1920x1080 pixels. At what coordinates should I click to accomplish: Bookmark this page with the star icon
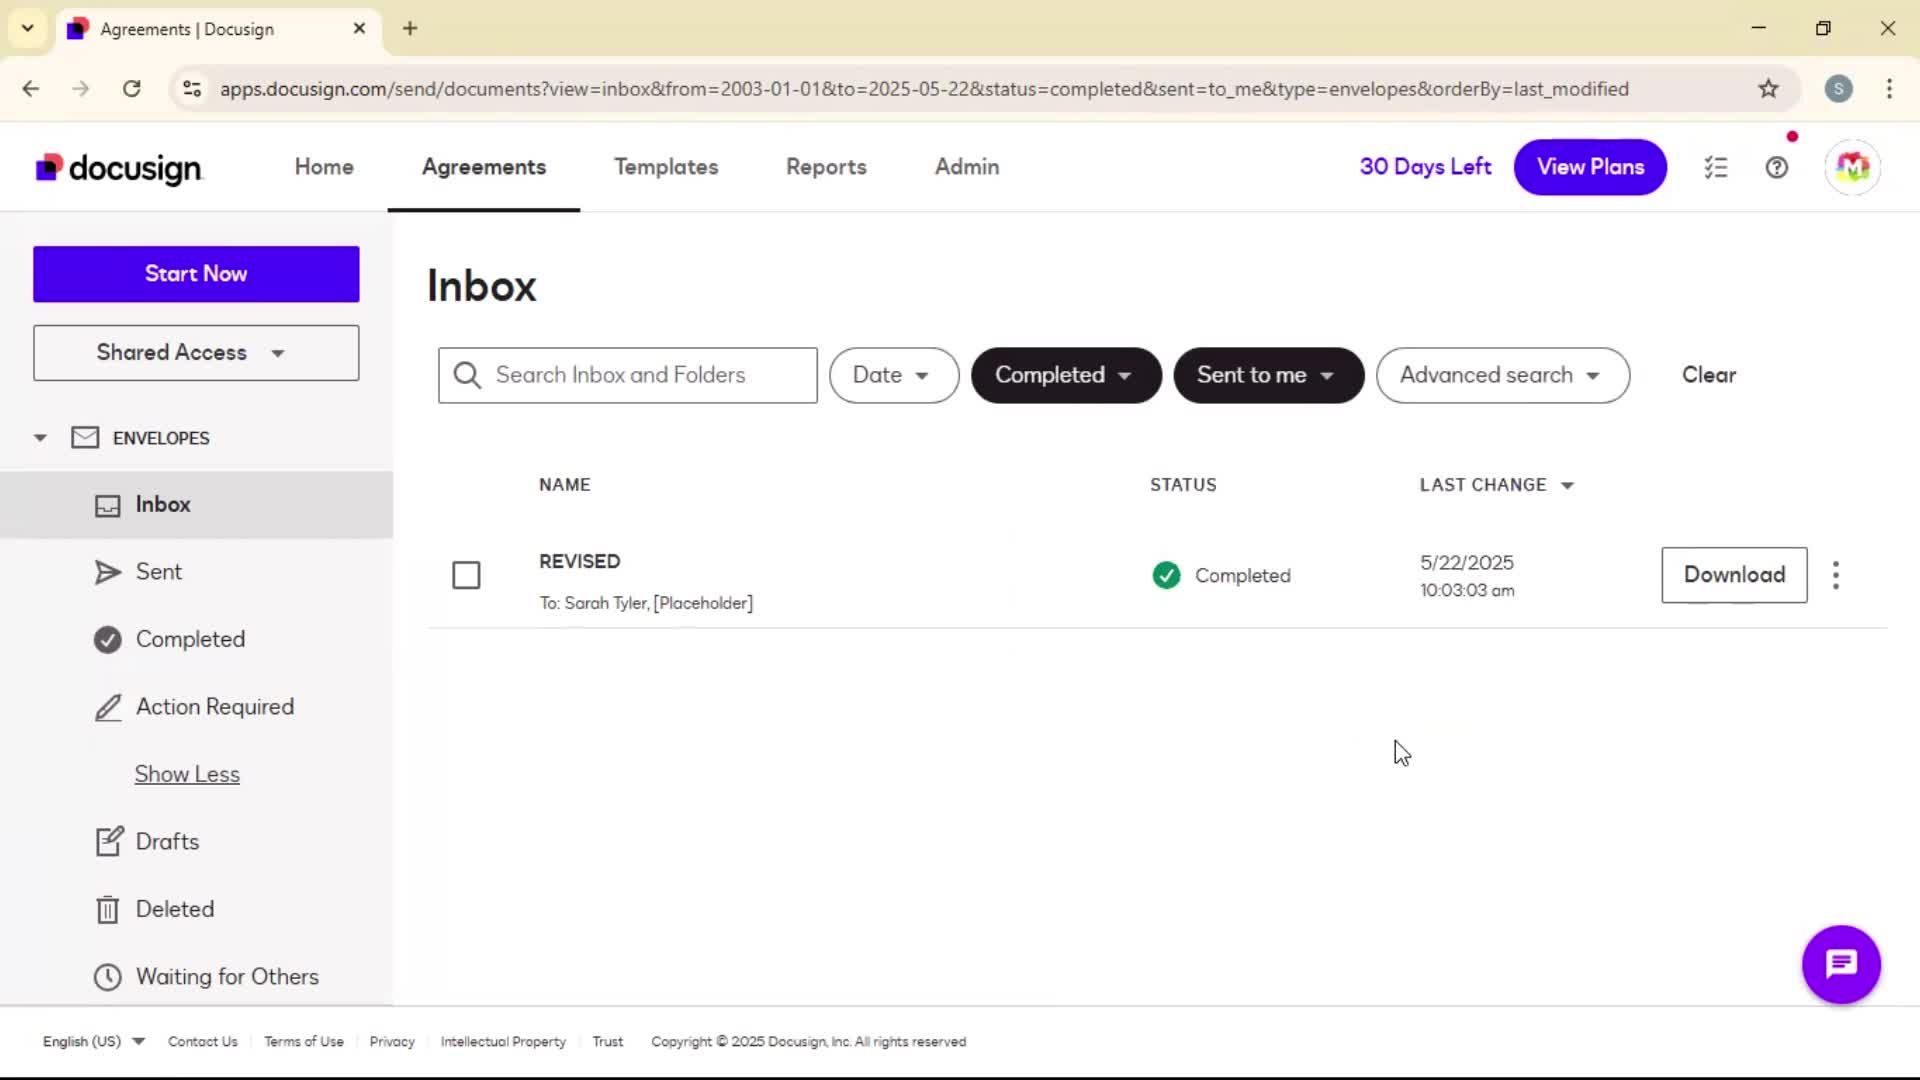pyautogui.click(x=1768, y=89)
